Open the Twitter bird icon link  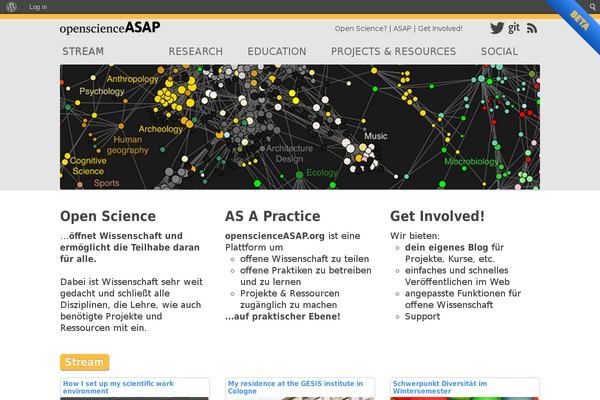497,28
